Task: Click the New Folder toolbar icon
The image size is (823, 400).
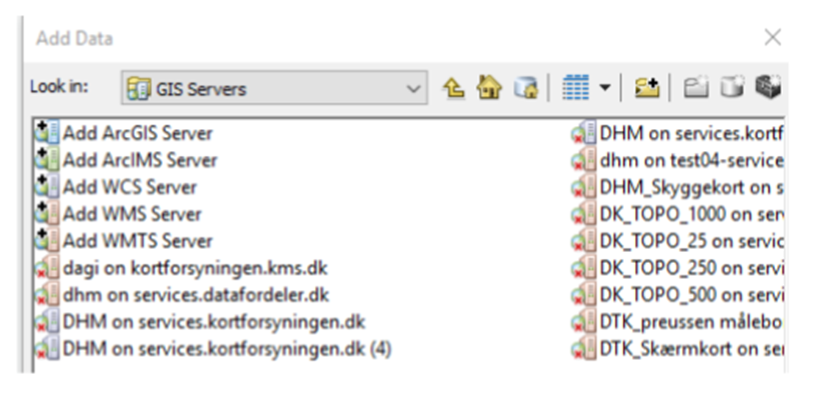Action: click(x=695, y=88)
